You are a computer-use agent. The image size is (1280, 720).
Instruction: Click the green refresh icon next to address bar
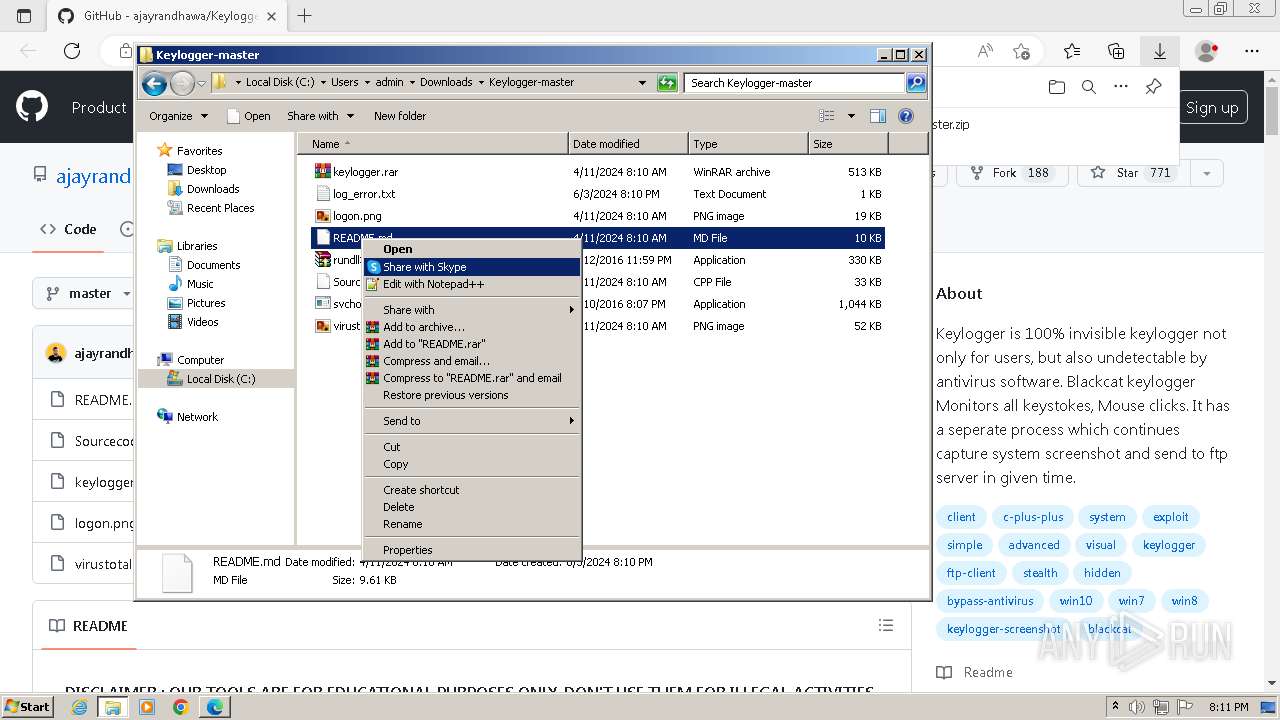click(x=667, y=83)
